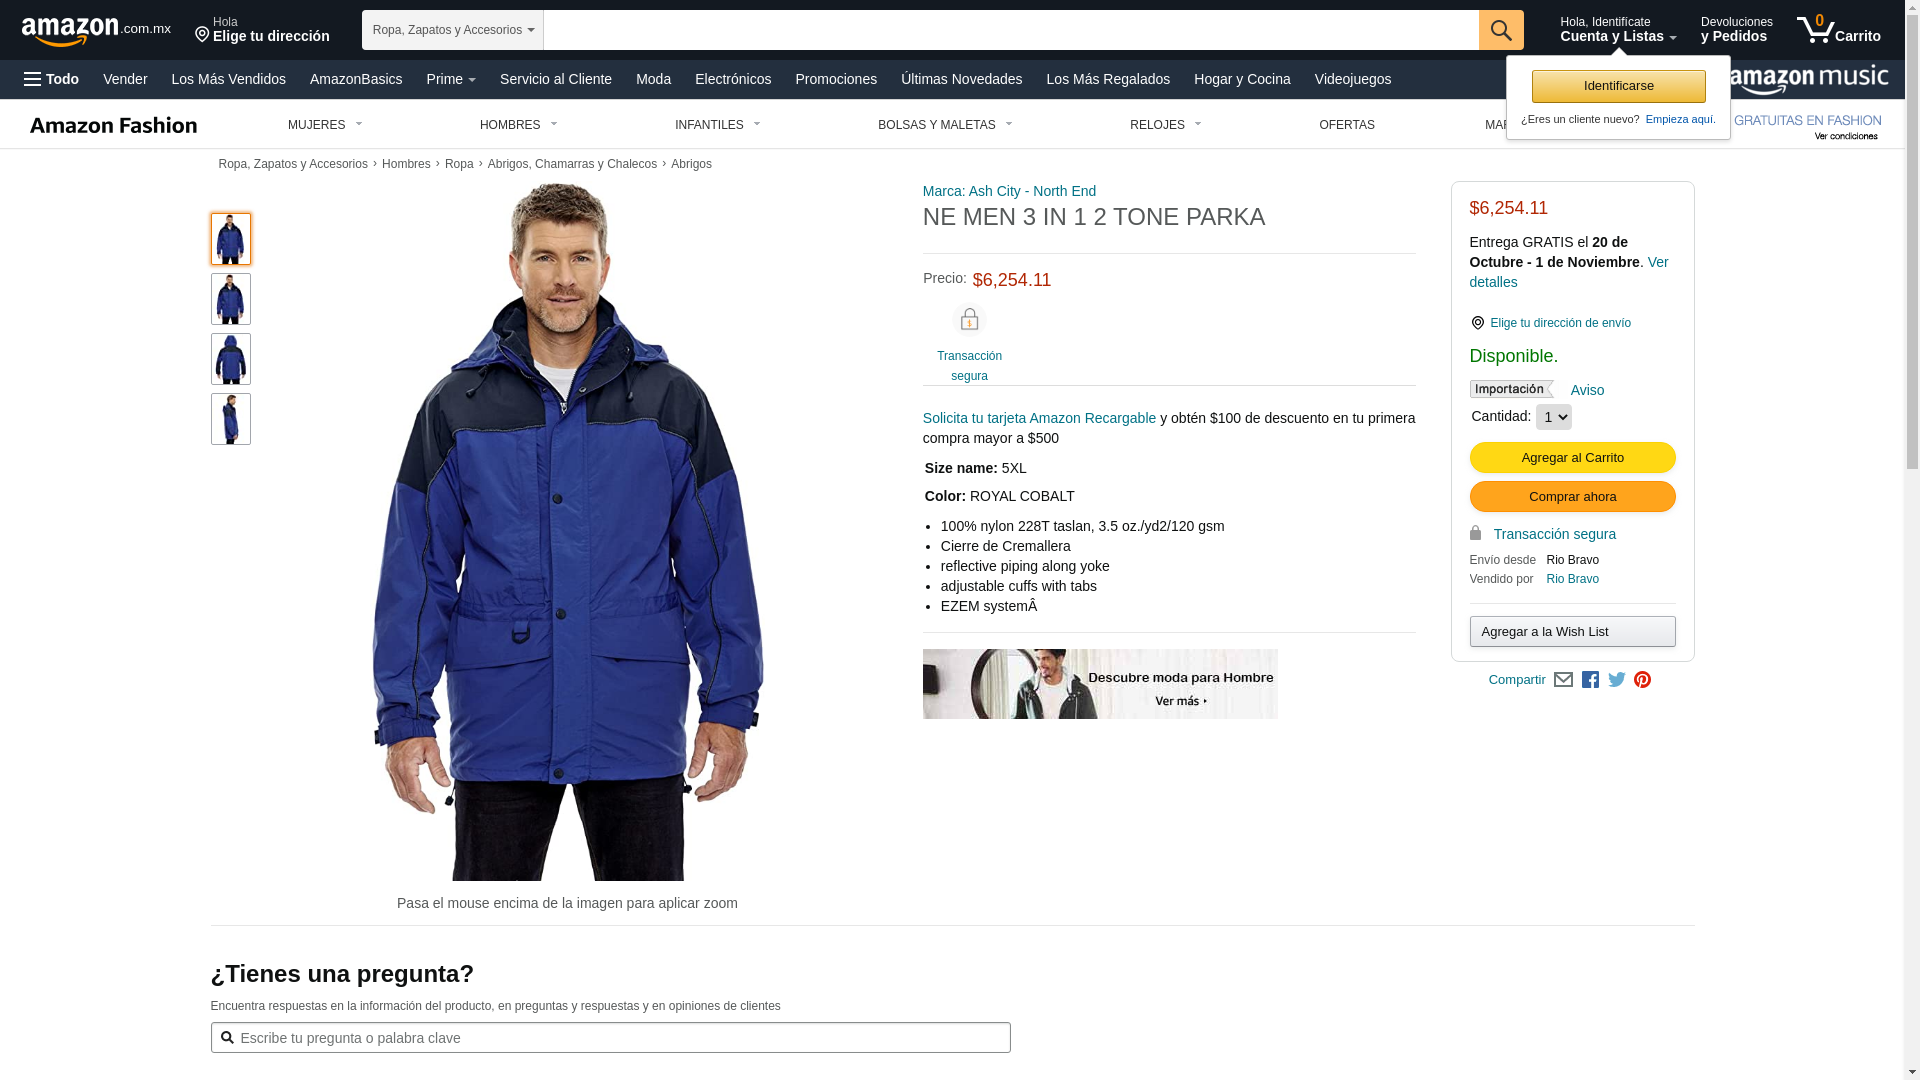Open the Promociones nav item
Viewport: 1920px width, 1080px height.
click(836, 79)
